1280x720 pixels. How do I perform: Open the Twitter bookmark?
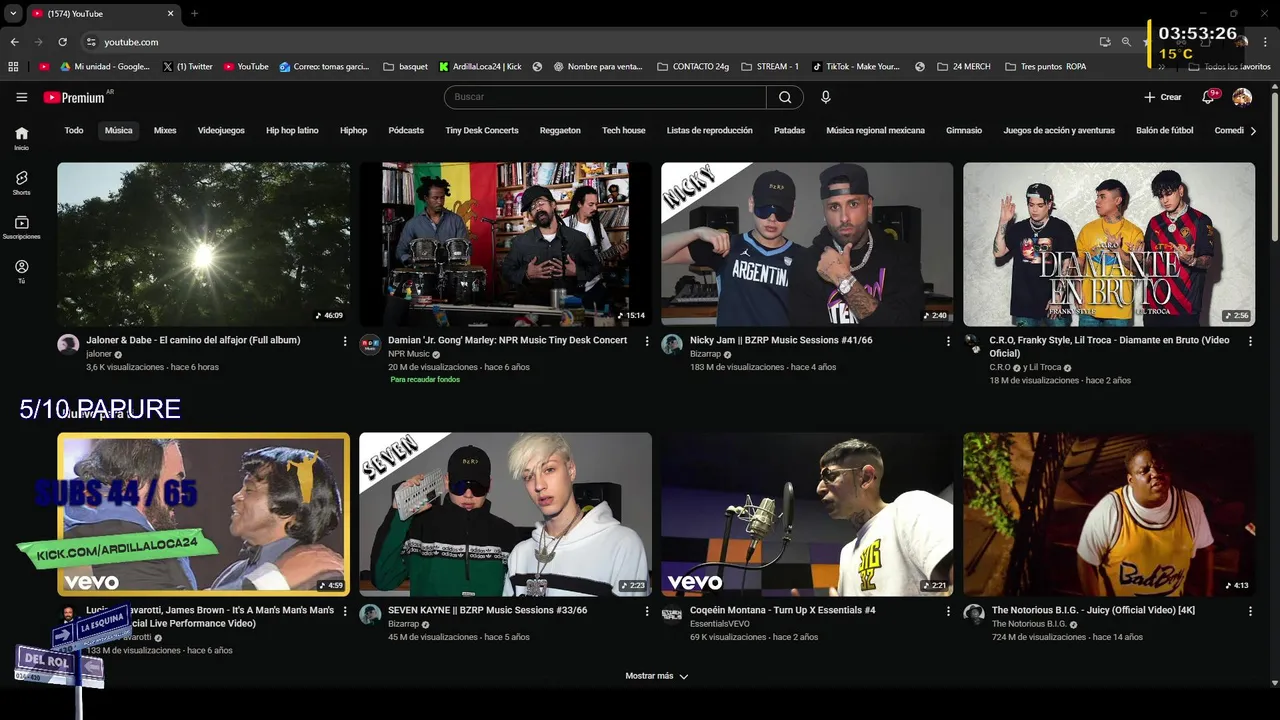click(187, 67)
